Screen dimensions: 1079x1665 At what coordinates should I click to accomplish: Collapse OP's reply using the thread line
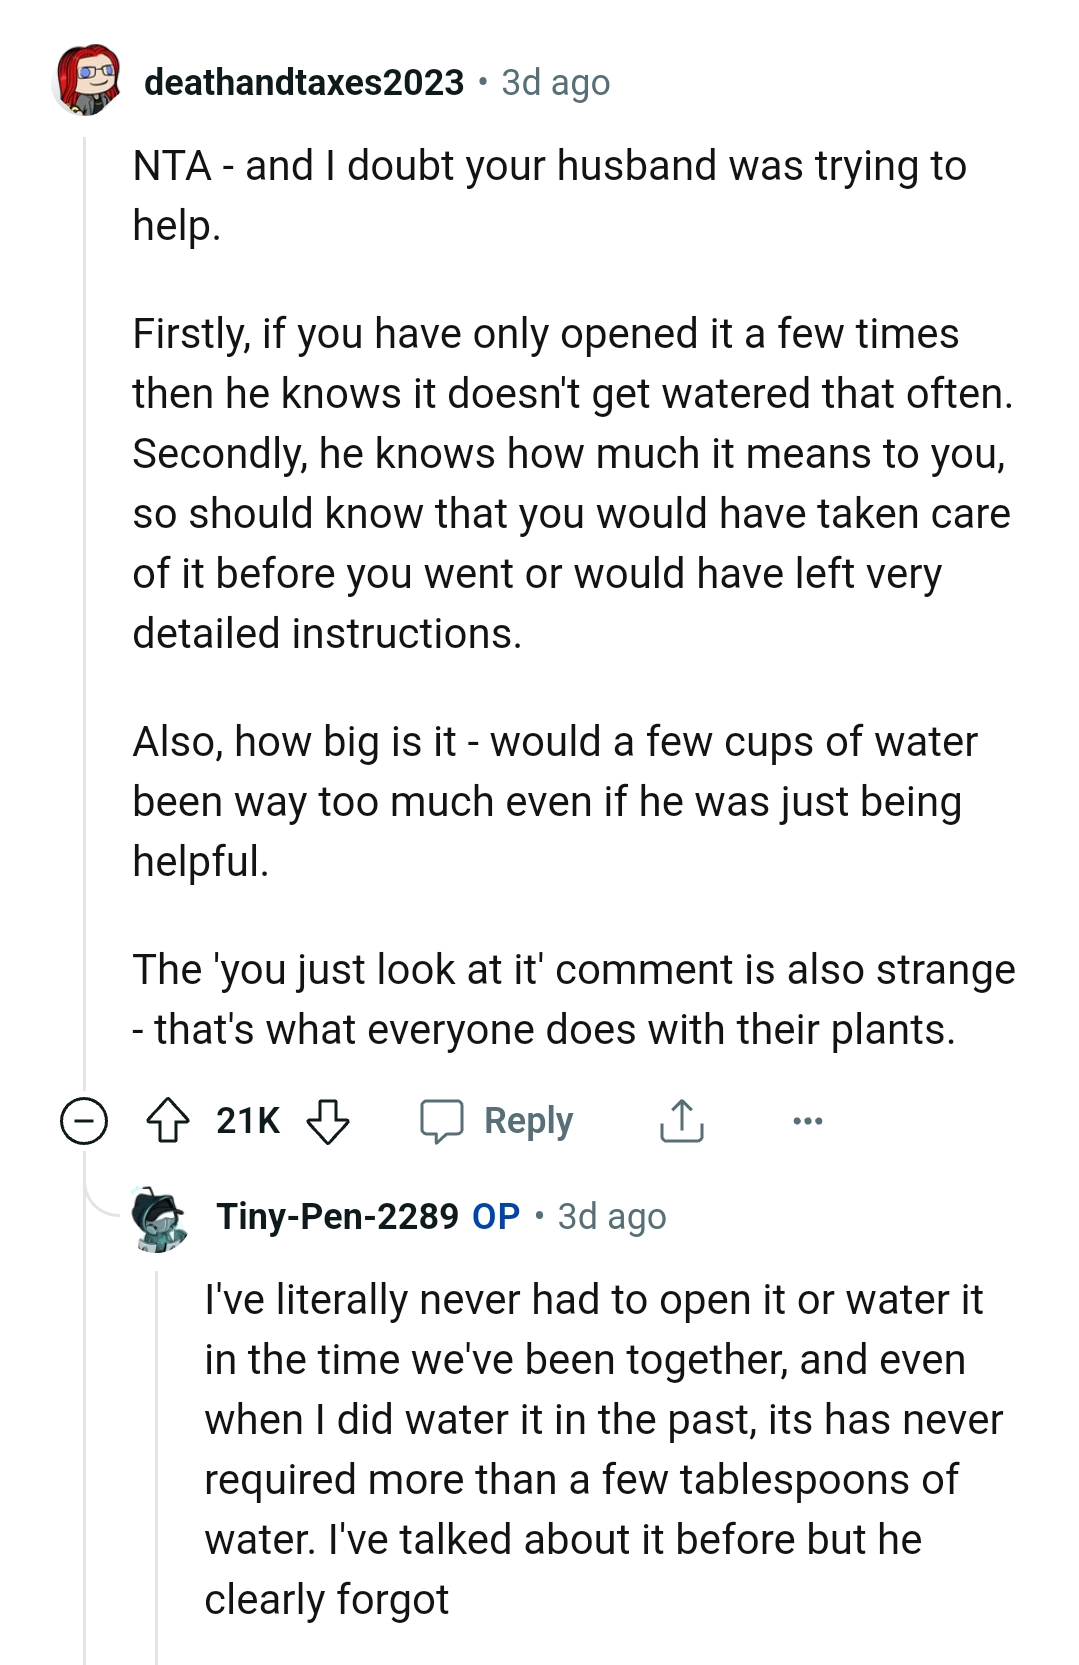tap(156, 1450)
